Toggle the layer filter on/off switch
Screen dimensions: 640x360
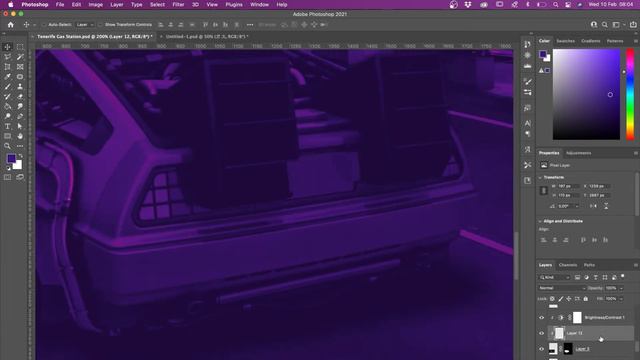pyautogui.click(x=623, y=277)
